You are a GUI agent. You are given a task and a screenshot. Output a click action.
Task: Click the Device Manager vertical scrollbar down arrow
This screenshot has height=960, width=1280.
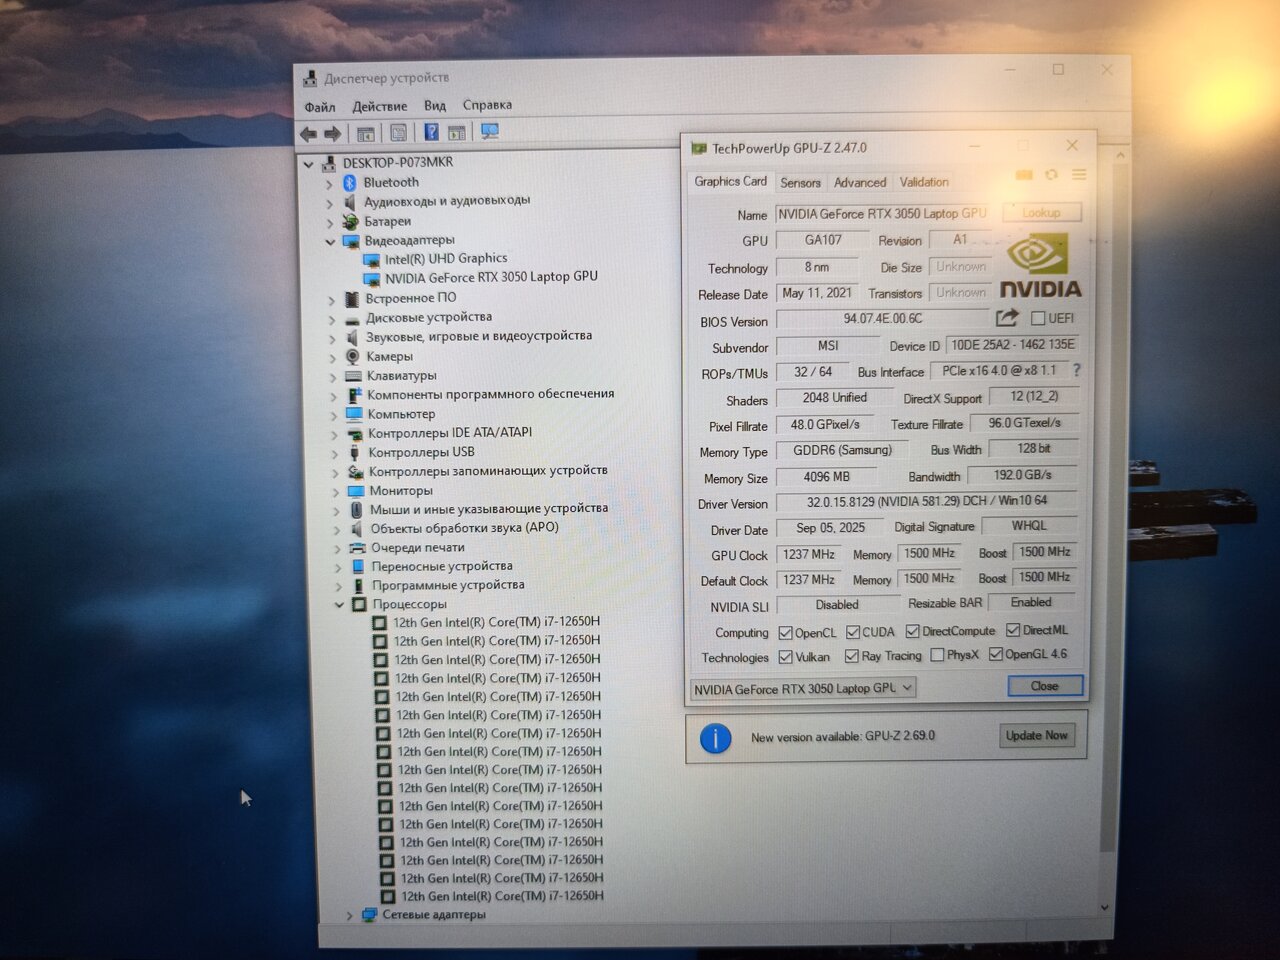tap(1104, 907)
